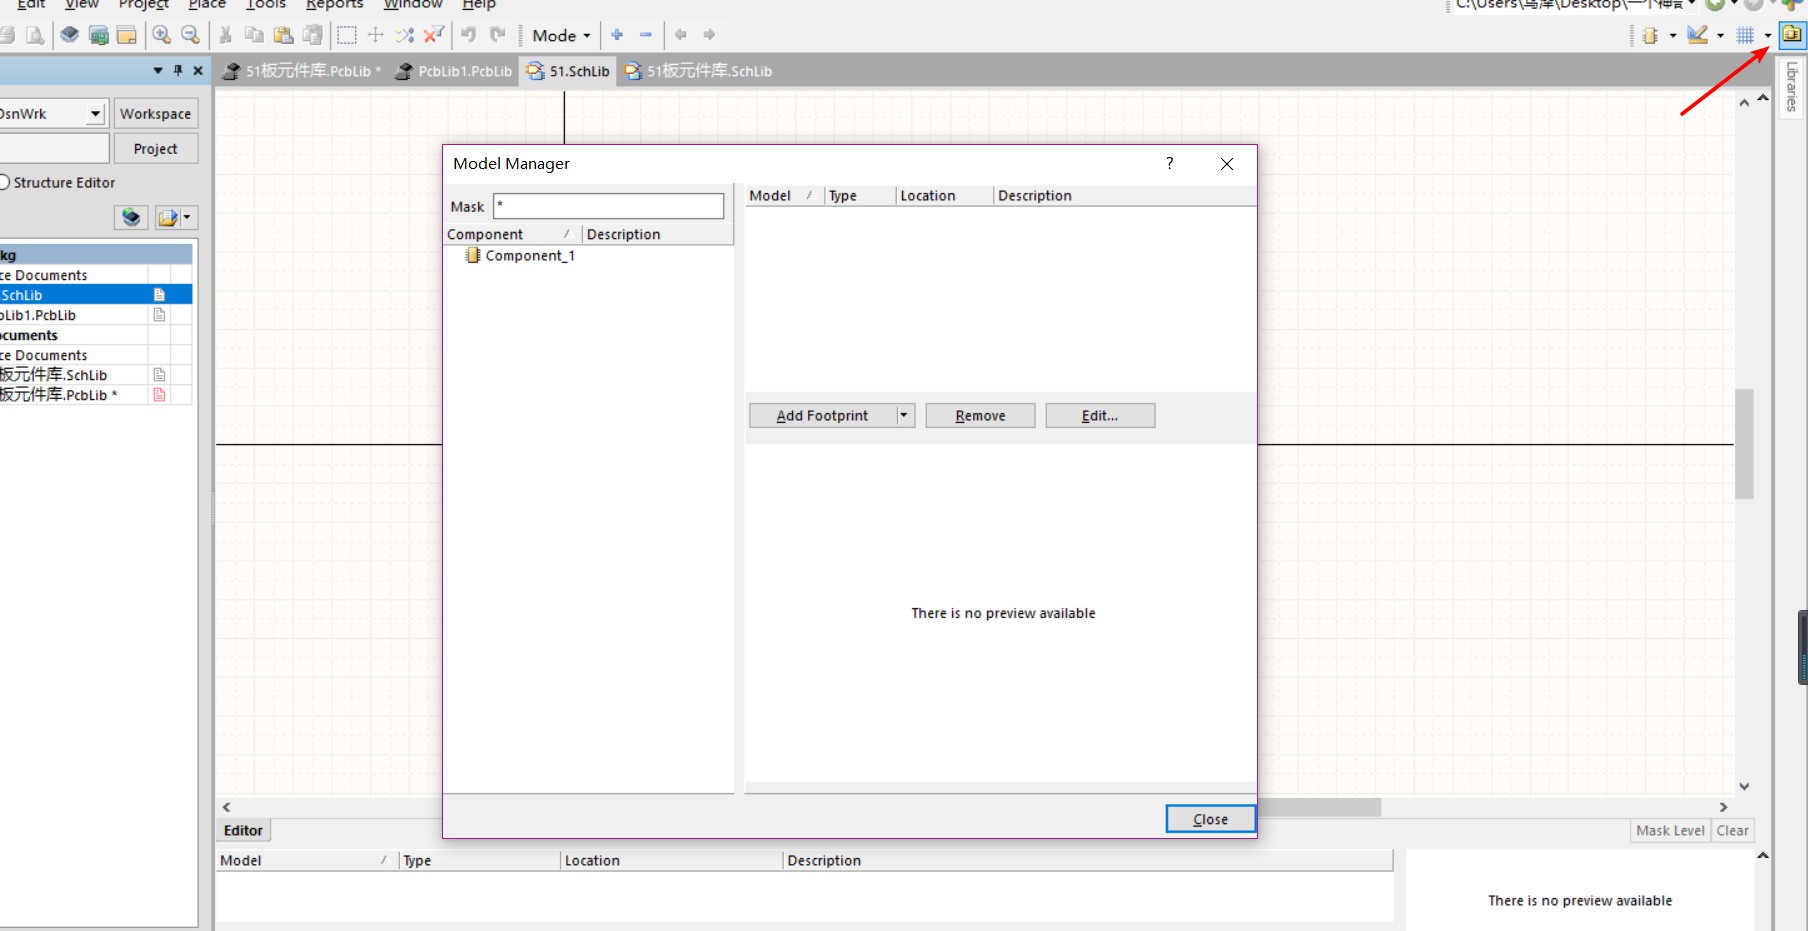The height and width of the screenshot is (931, 1808).
Task: Open the Reports menu
Action: point(334,4)
